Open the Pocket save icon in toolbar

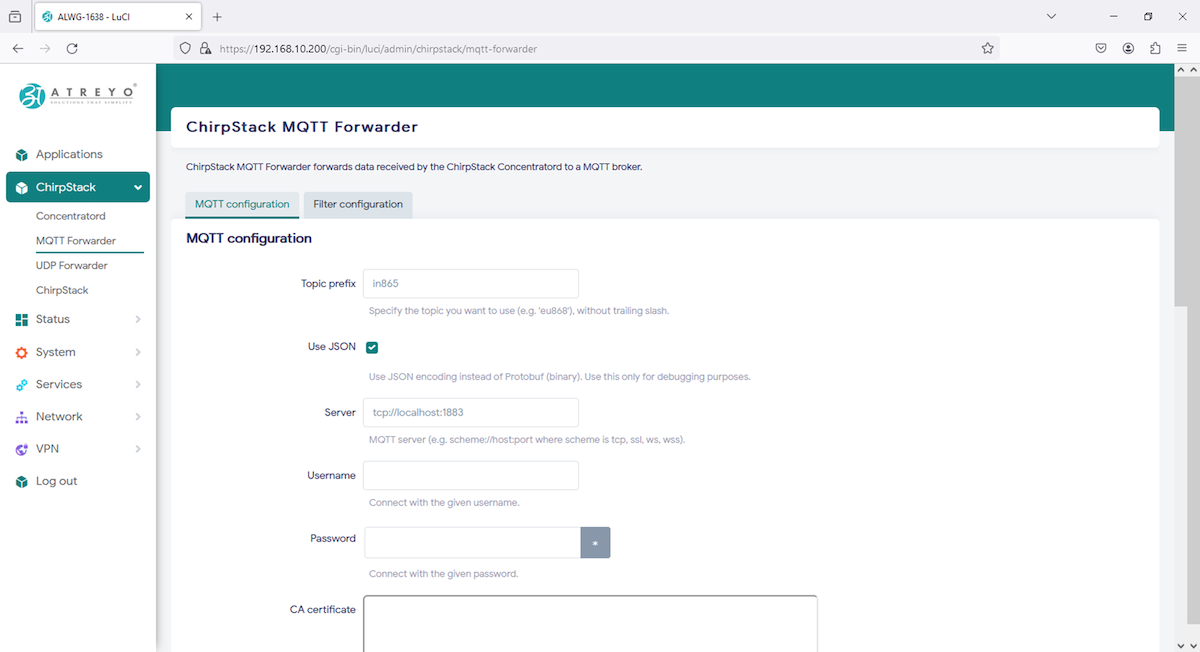point(1101,48)
